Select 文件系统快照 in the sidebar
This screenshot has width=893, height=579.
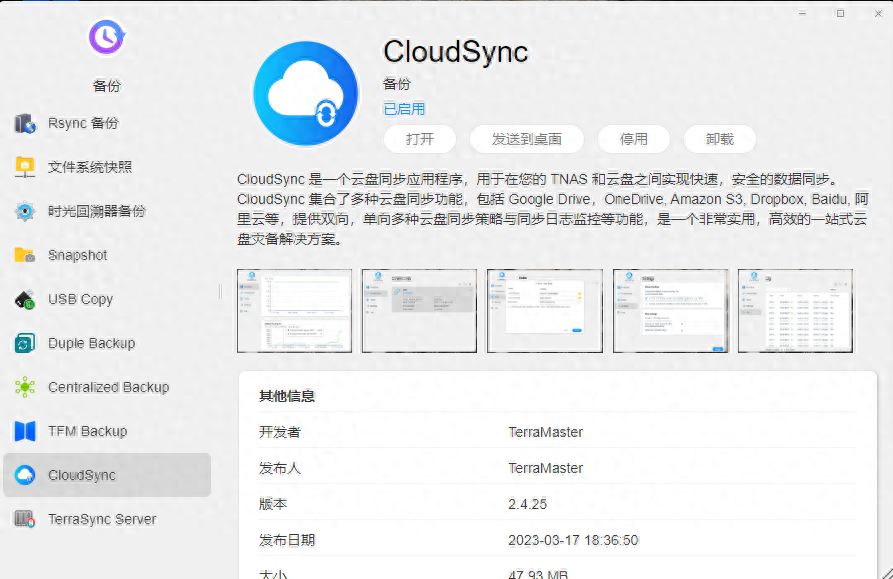point(107,167)
